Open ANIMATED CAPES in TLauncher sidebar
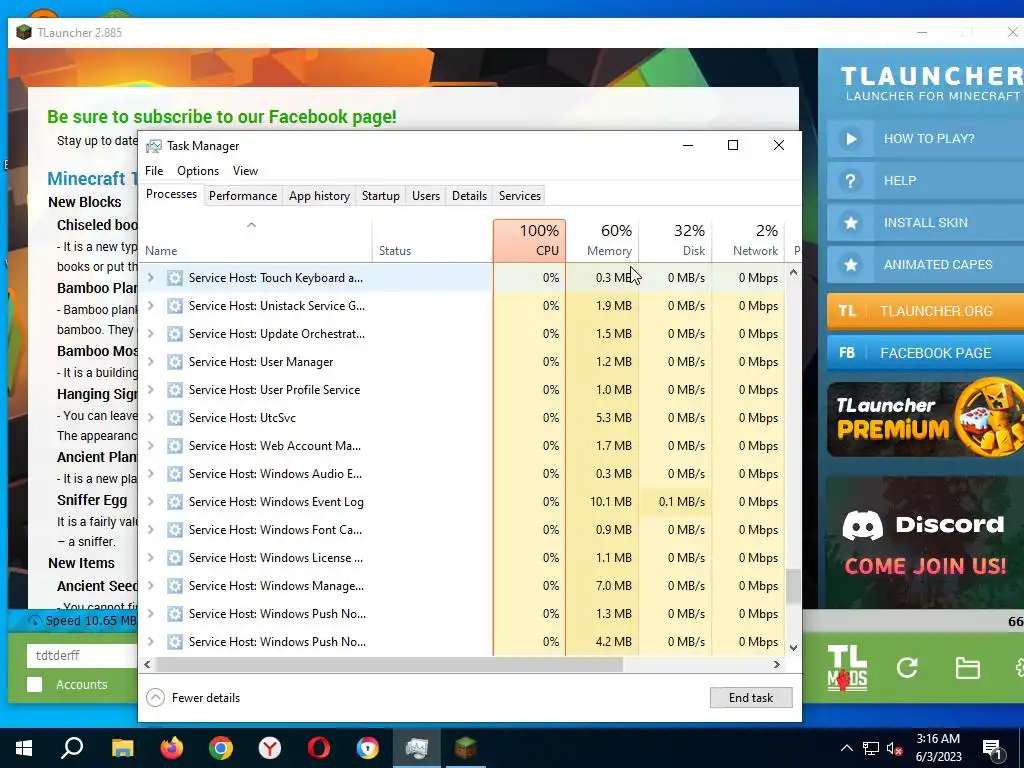This screenshot has width=1024, height=768. (x=925, y=264)
